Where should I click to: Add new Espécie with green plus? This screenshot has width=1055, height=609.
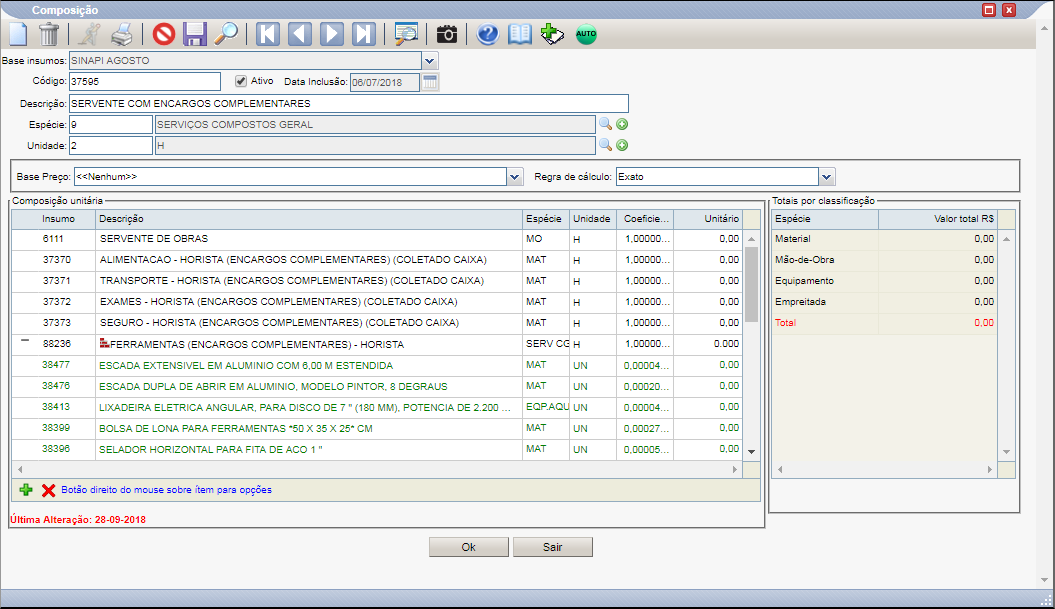[x=622, y=124]
